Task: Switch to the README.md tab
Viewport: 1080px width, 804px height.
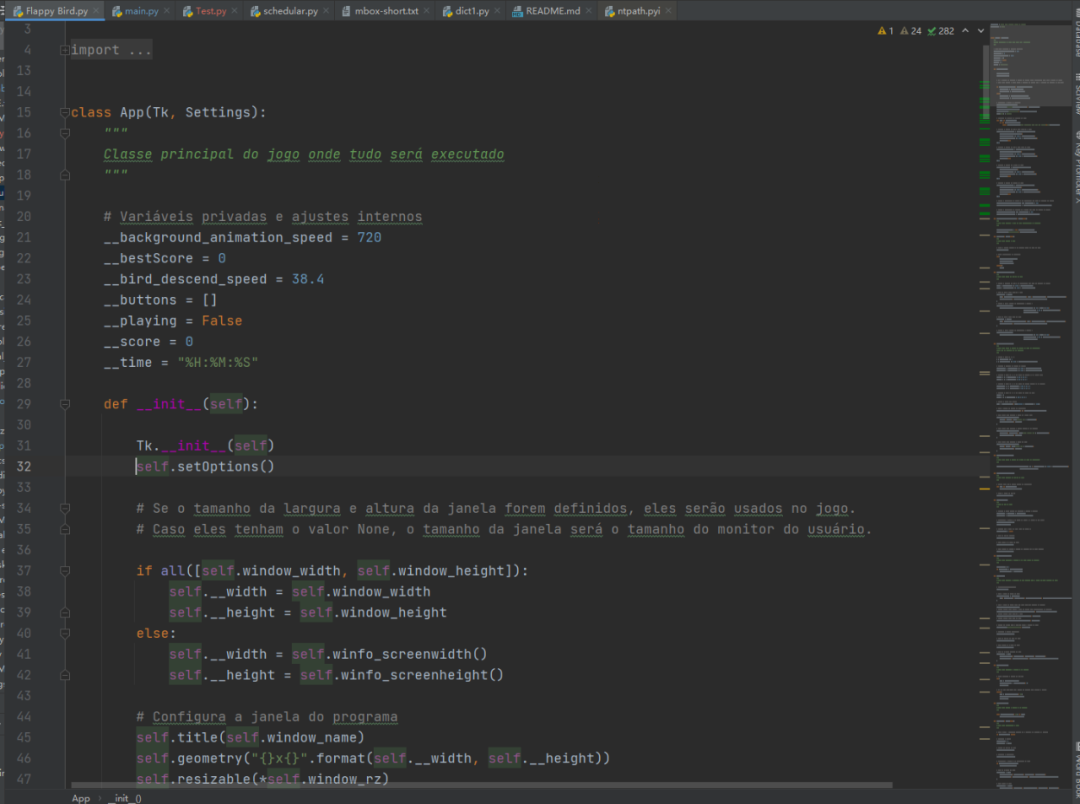Action: 552,11
